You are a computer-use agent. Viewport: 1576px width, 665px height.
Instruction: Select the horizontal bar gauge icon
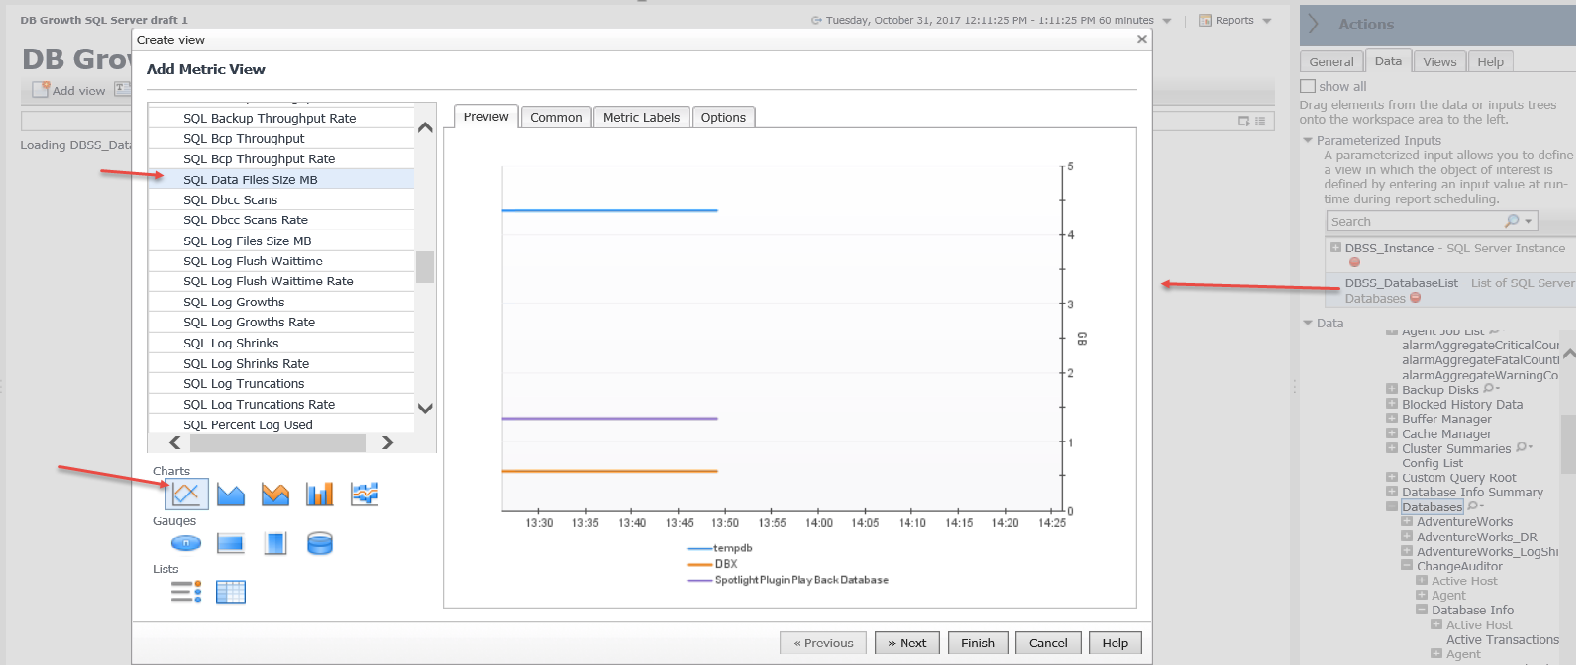[231, 543]
